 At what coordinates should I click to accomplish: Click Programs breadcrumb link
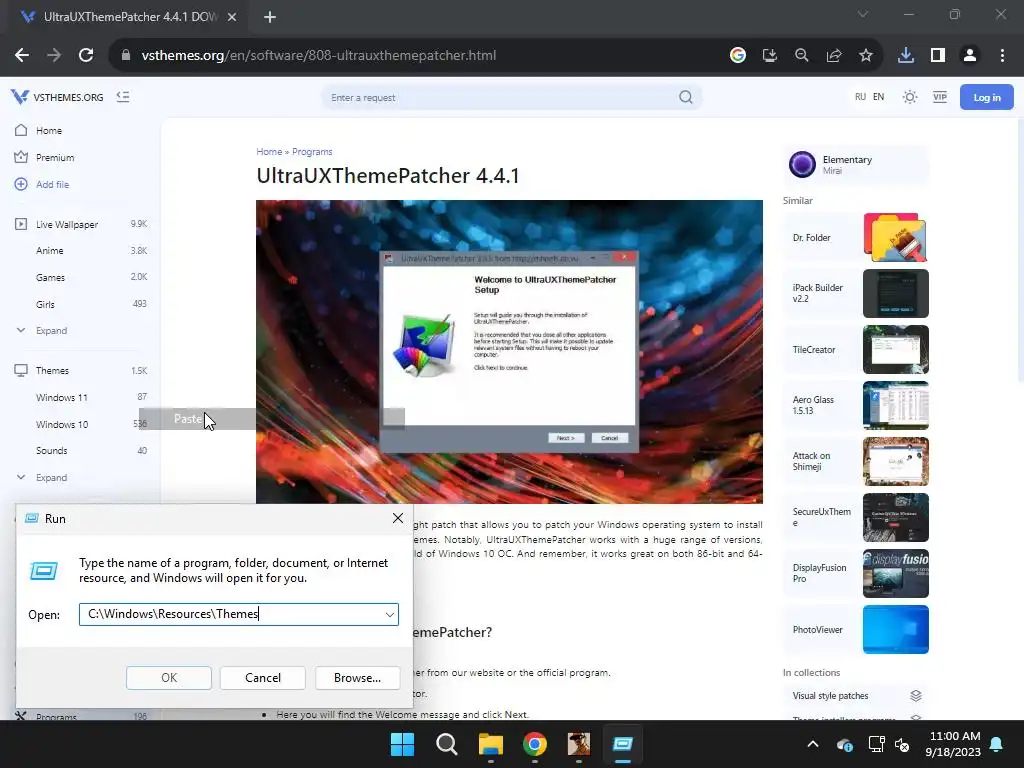[312, 152]
